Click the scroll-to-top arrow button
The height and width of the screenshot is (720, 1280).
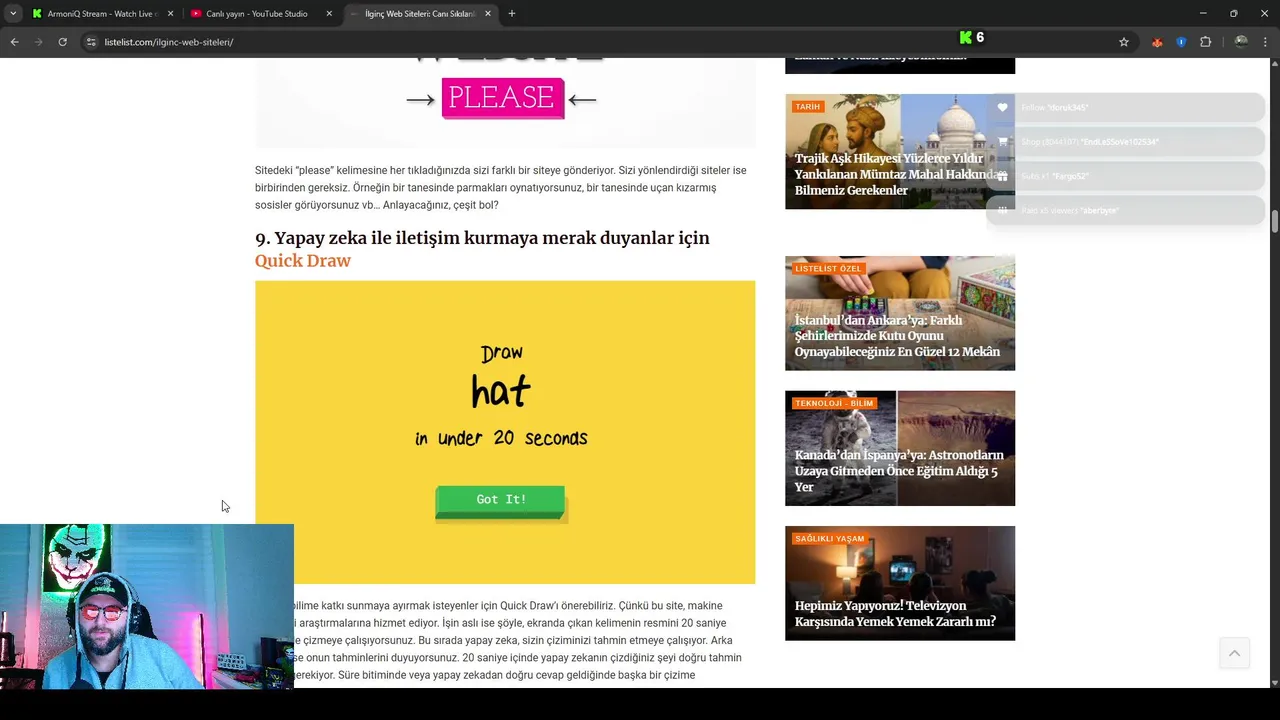(1234, 653)
